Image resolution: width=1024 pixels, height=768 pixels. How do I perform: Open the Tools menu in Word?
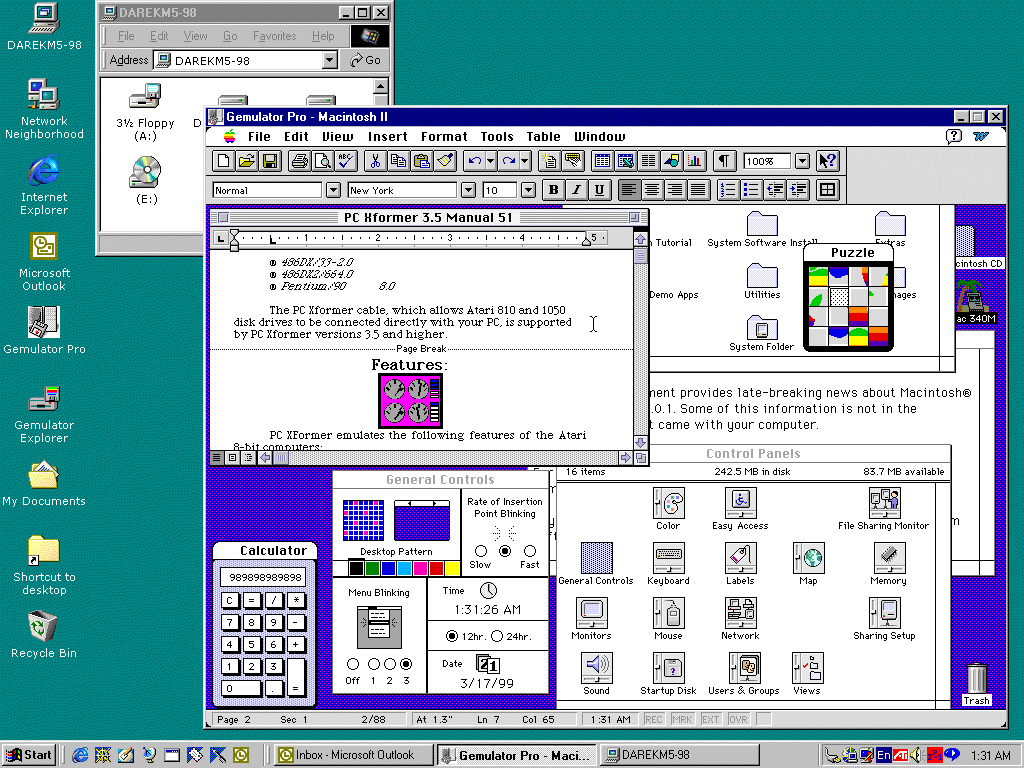click(497, 136)
